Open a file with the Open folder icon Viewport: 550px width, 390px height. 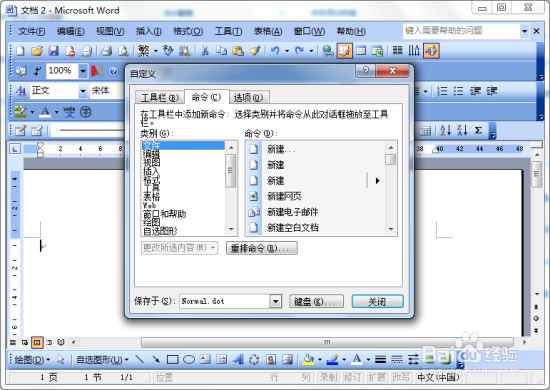(x=36, y=51)
